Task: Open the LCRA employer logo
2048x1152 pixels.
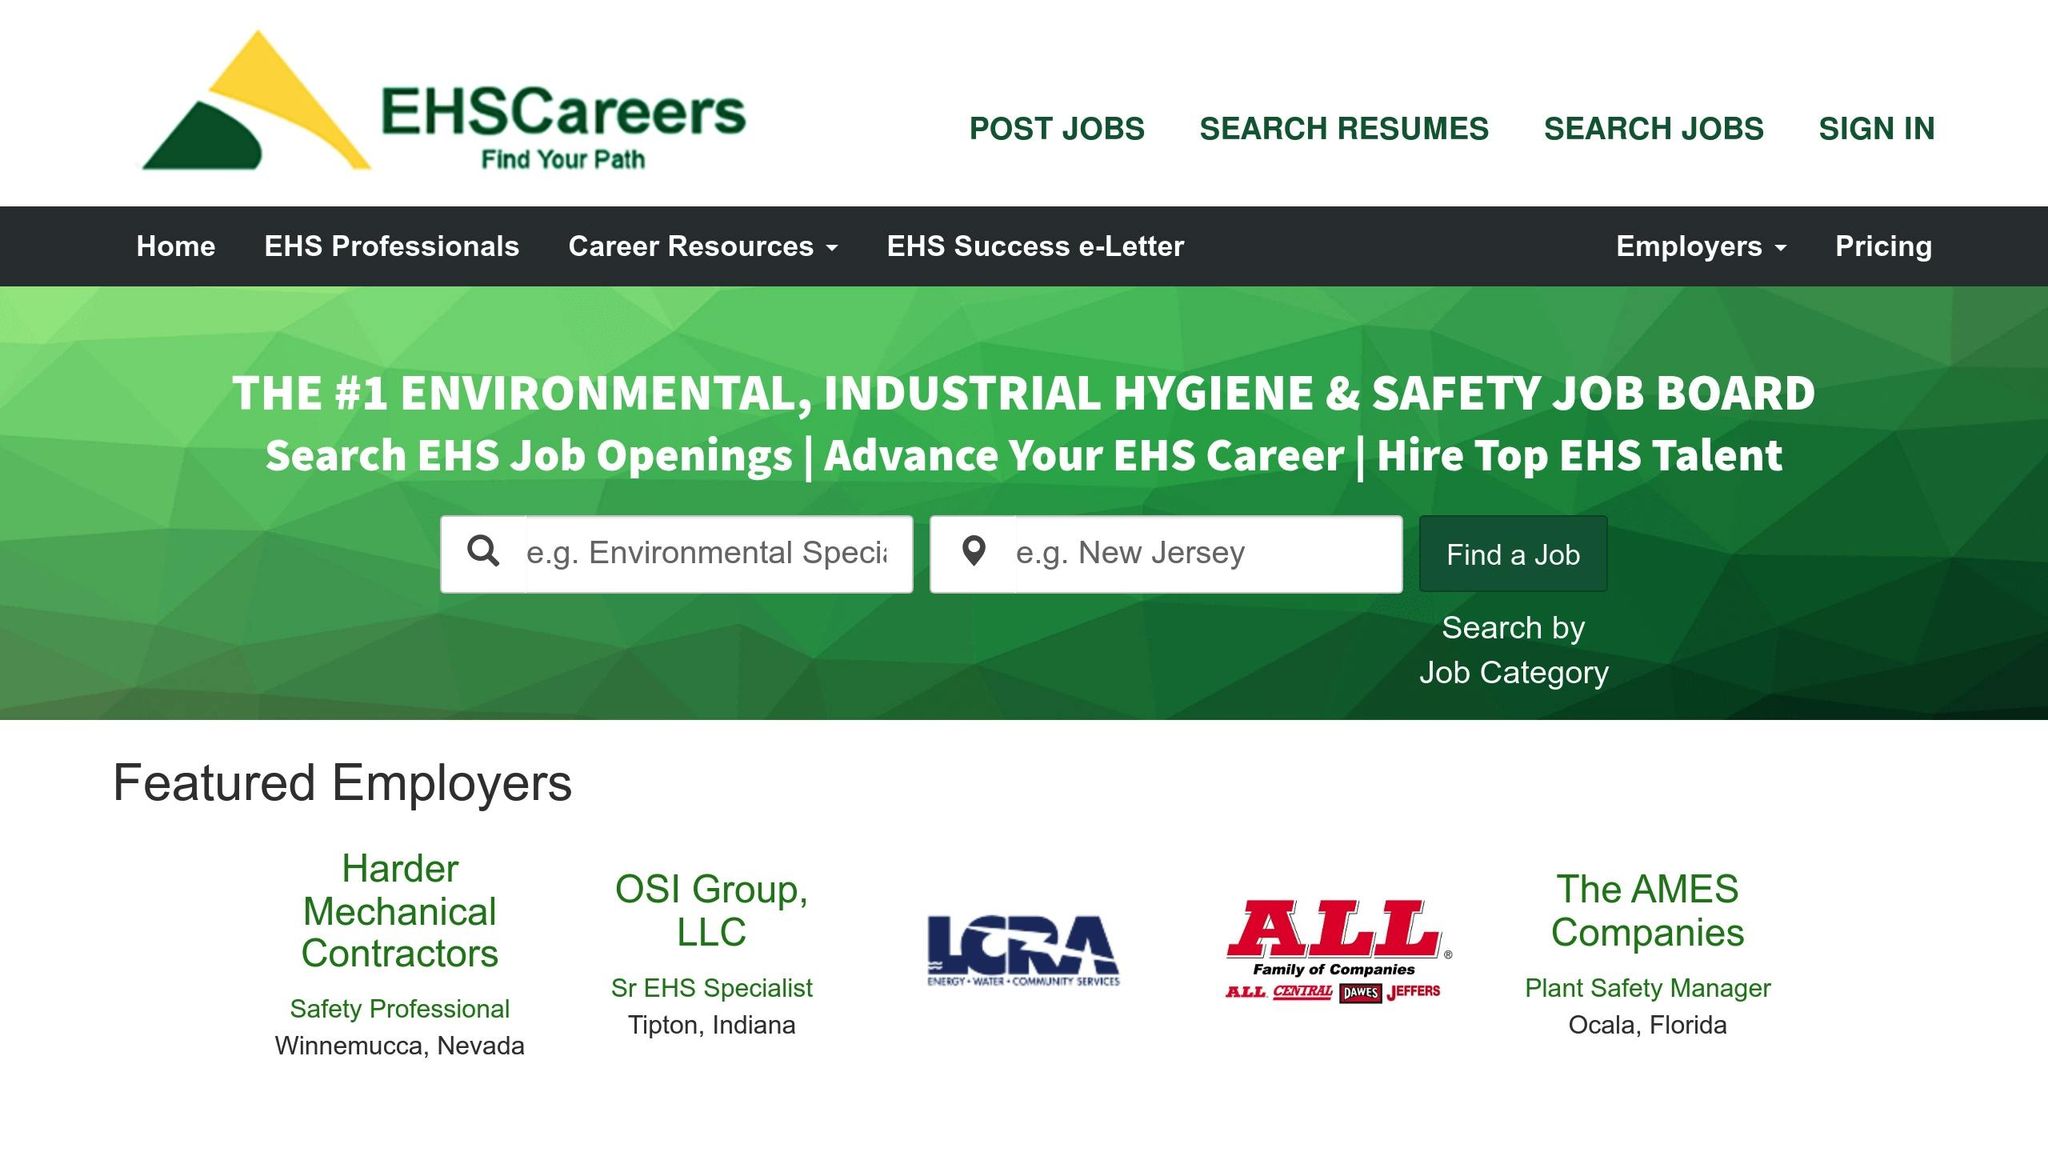Action: pos(1023,951)
